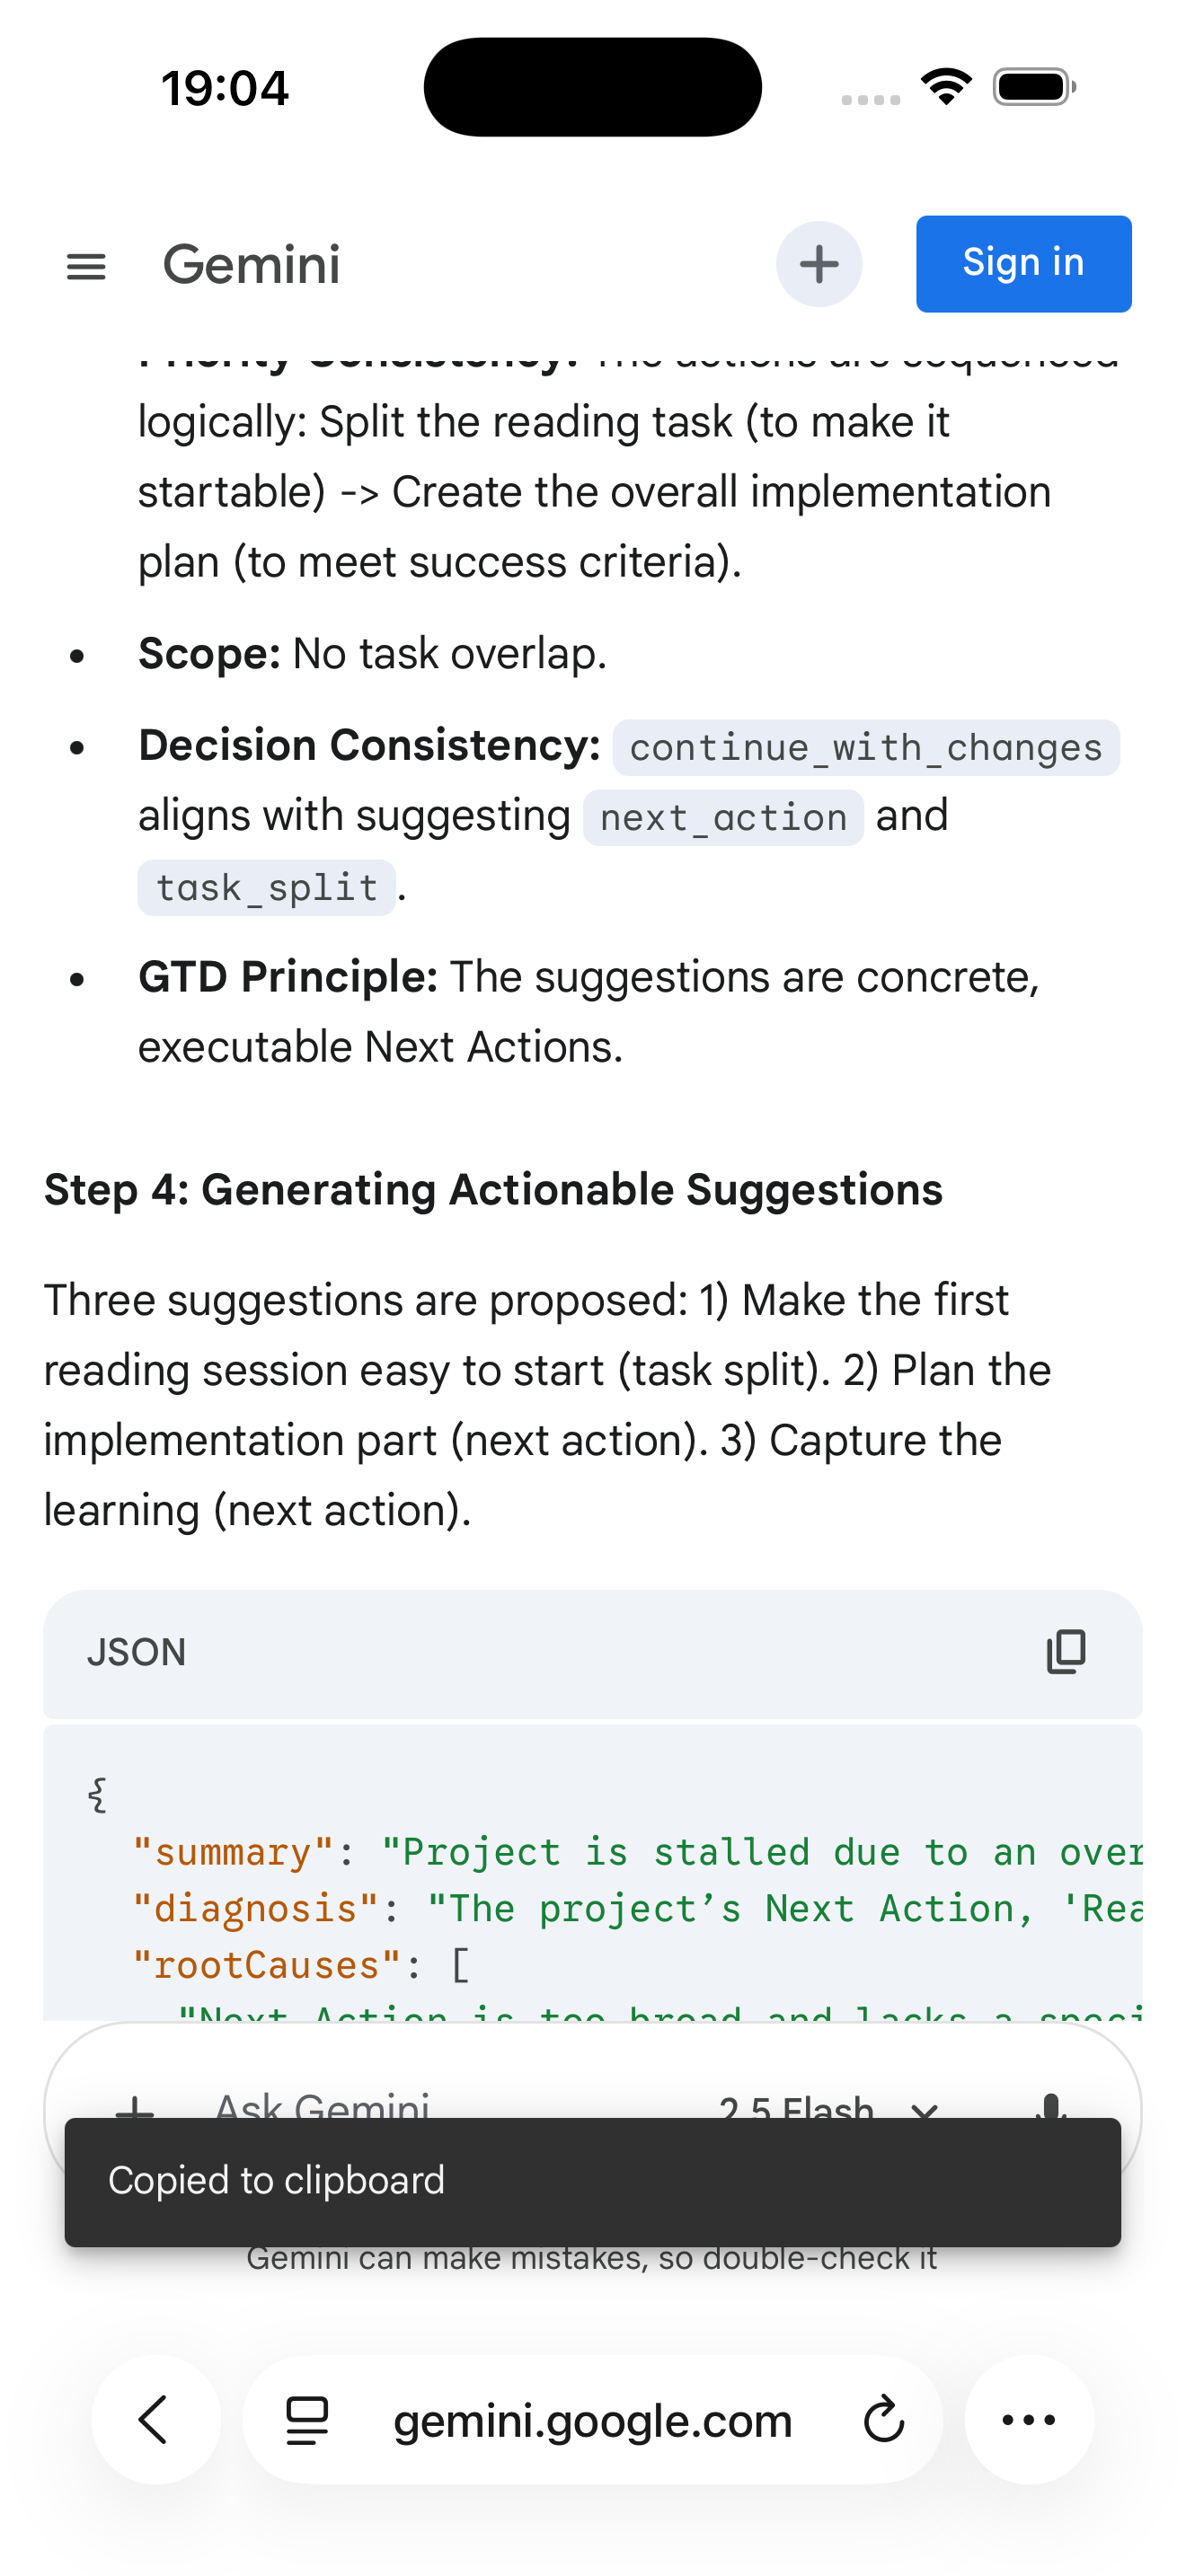Tap the continue_with_changes code chip
Screen dimensions: 1186x2576
pyautogui.click(x=865, y=748)
